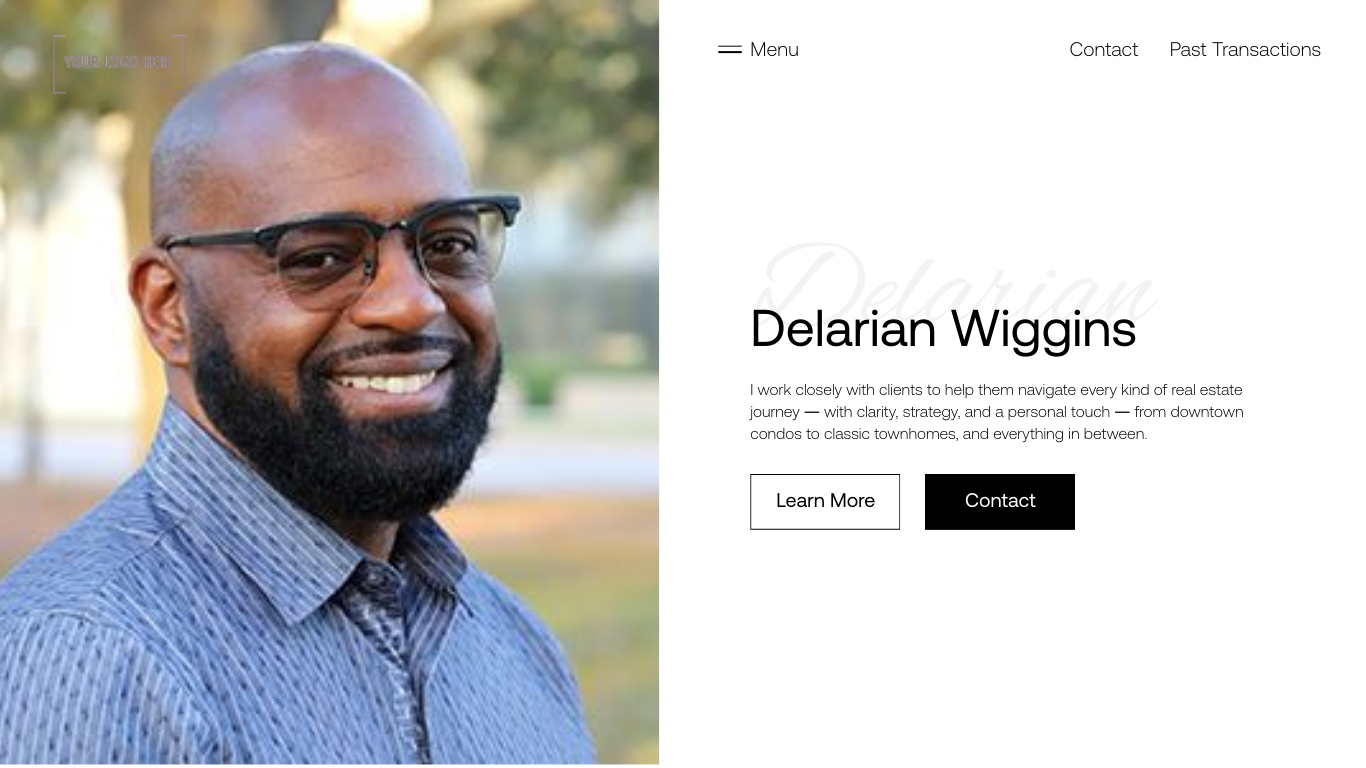Image resolution: width=1366 pixels, height=768 pixels.
Task: Click the Learn More outlined button
Action: (825, 502)
